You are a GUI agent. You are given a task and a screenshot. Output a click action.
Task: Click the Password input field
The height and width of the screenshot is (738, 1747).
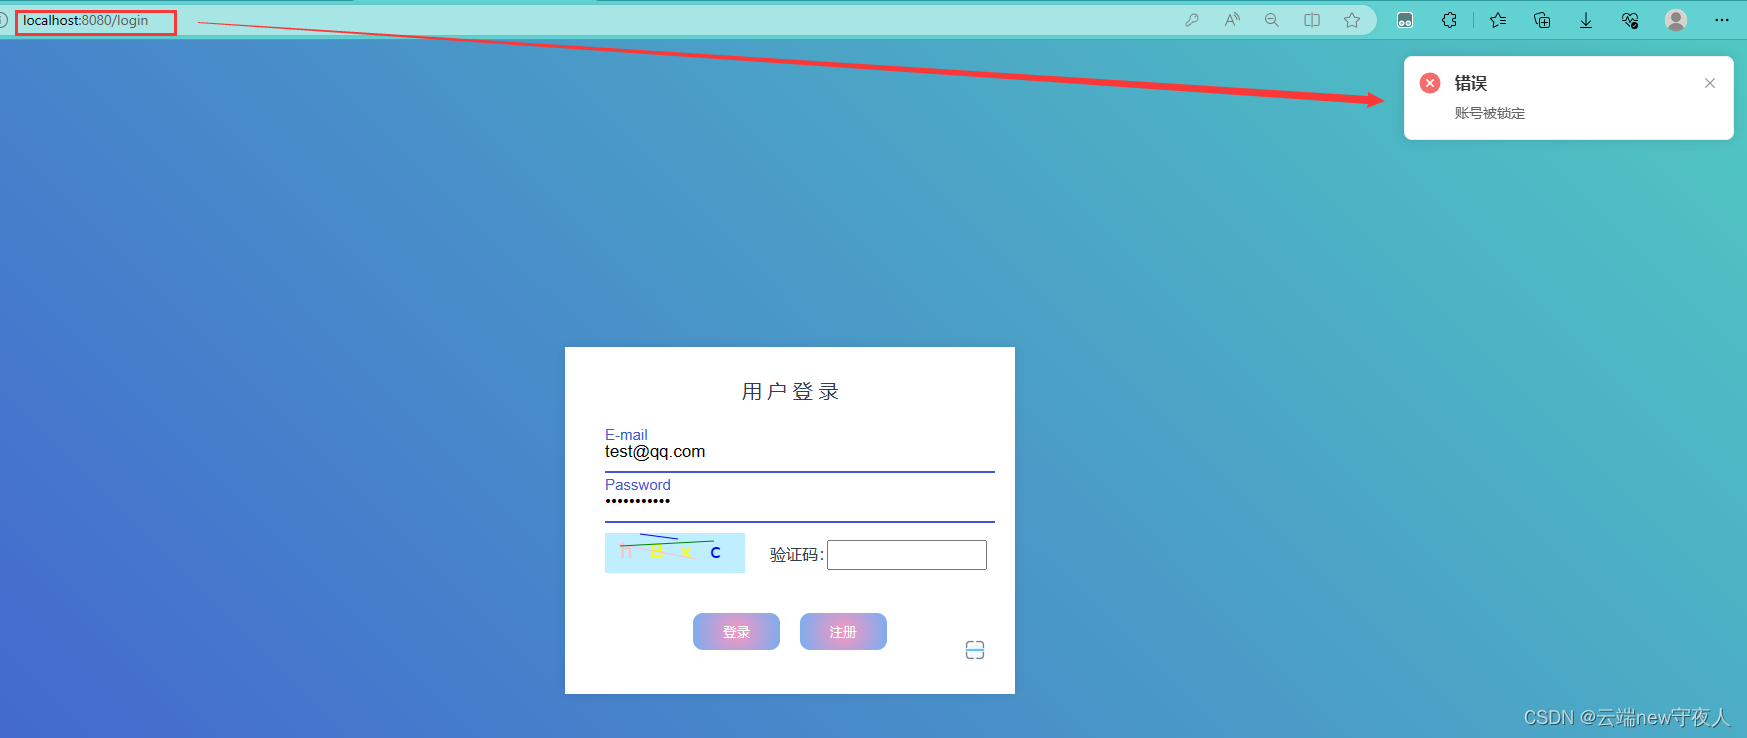(800, 502)
